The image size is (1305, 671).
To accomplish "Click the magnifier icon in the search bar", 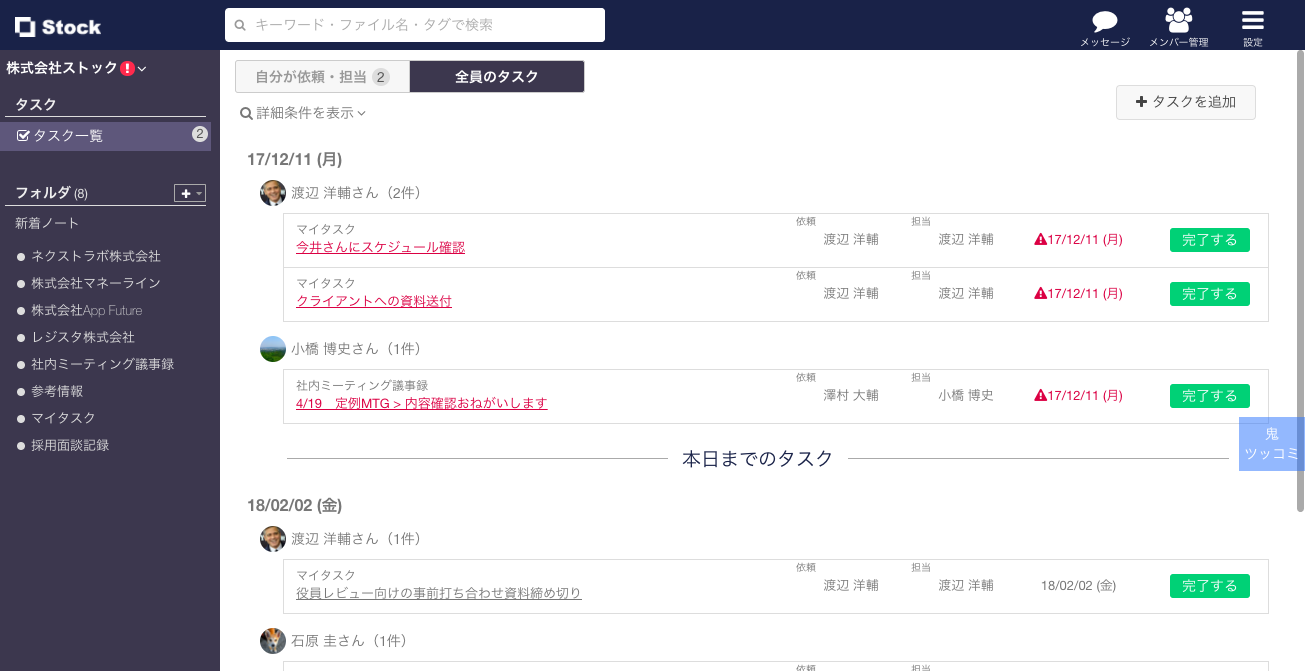I will coord(238,25).
